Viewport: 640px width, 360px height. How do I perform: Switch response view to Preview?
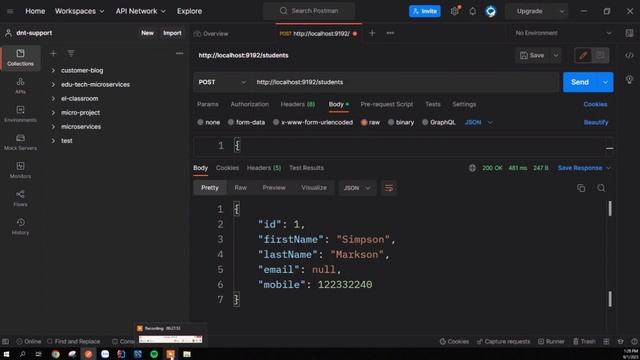click(x=274, y=188)
